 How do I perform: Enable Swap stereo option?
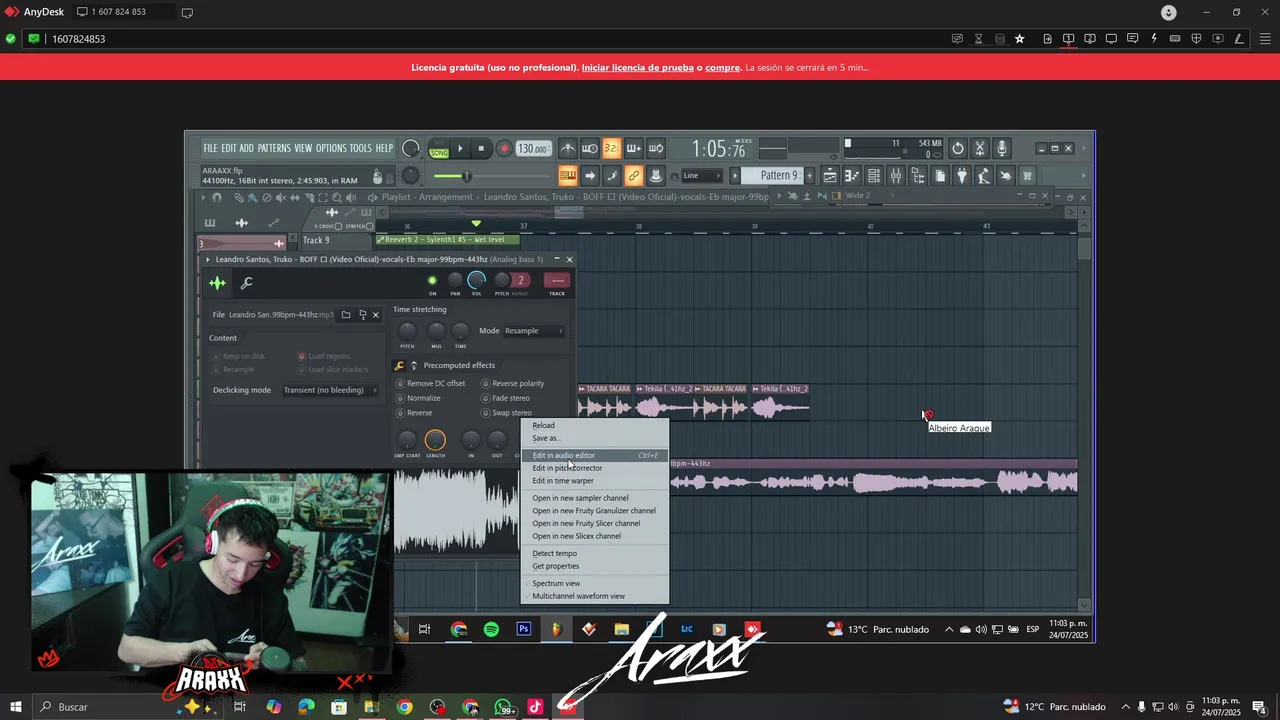tap(507, 413)
